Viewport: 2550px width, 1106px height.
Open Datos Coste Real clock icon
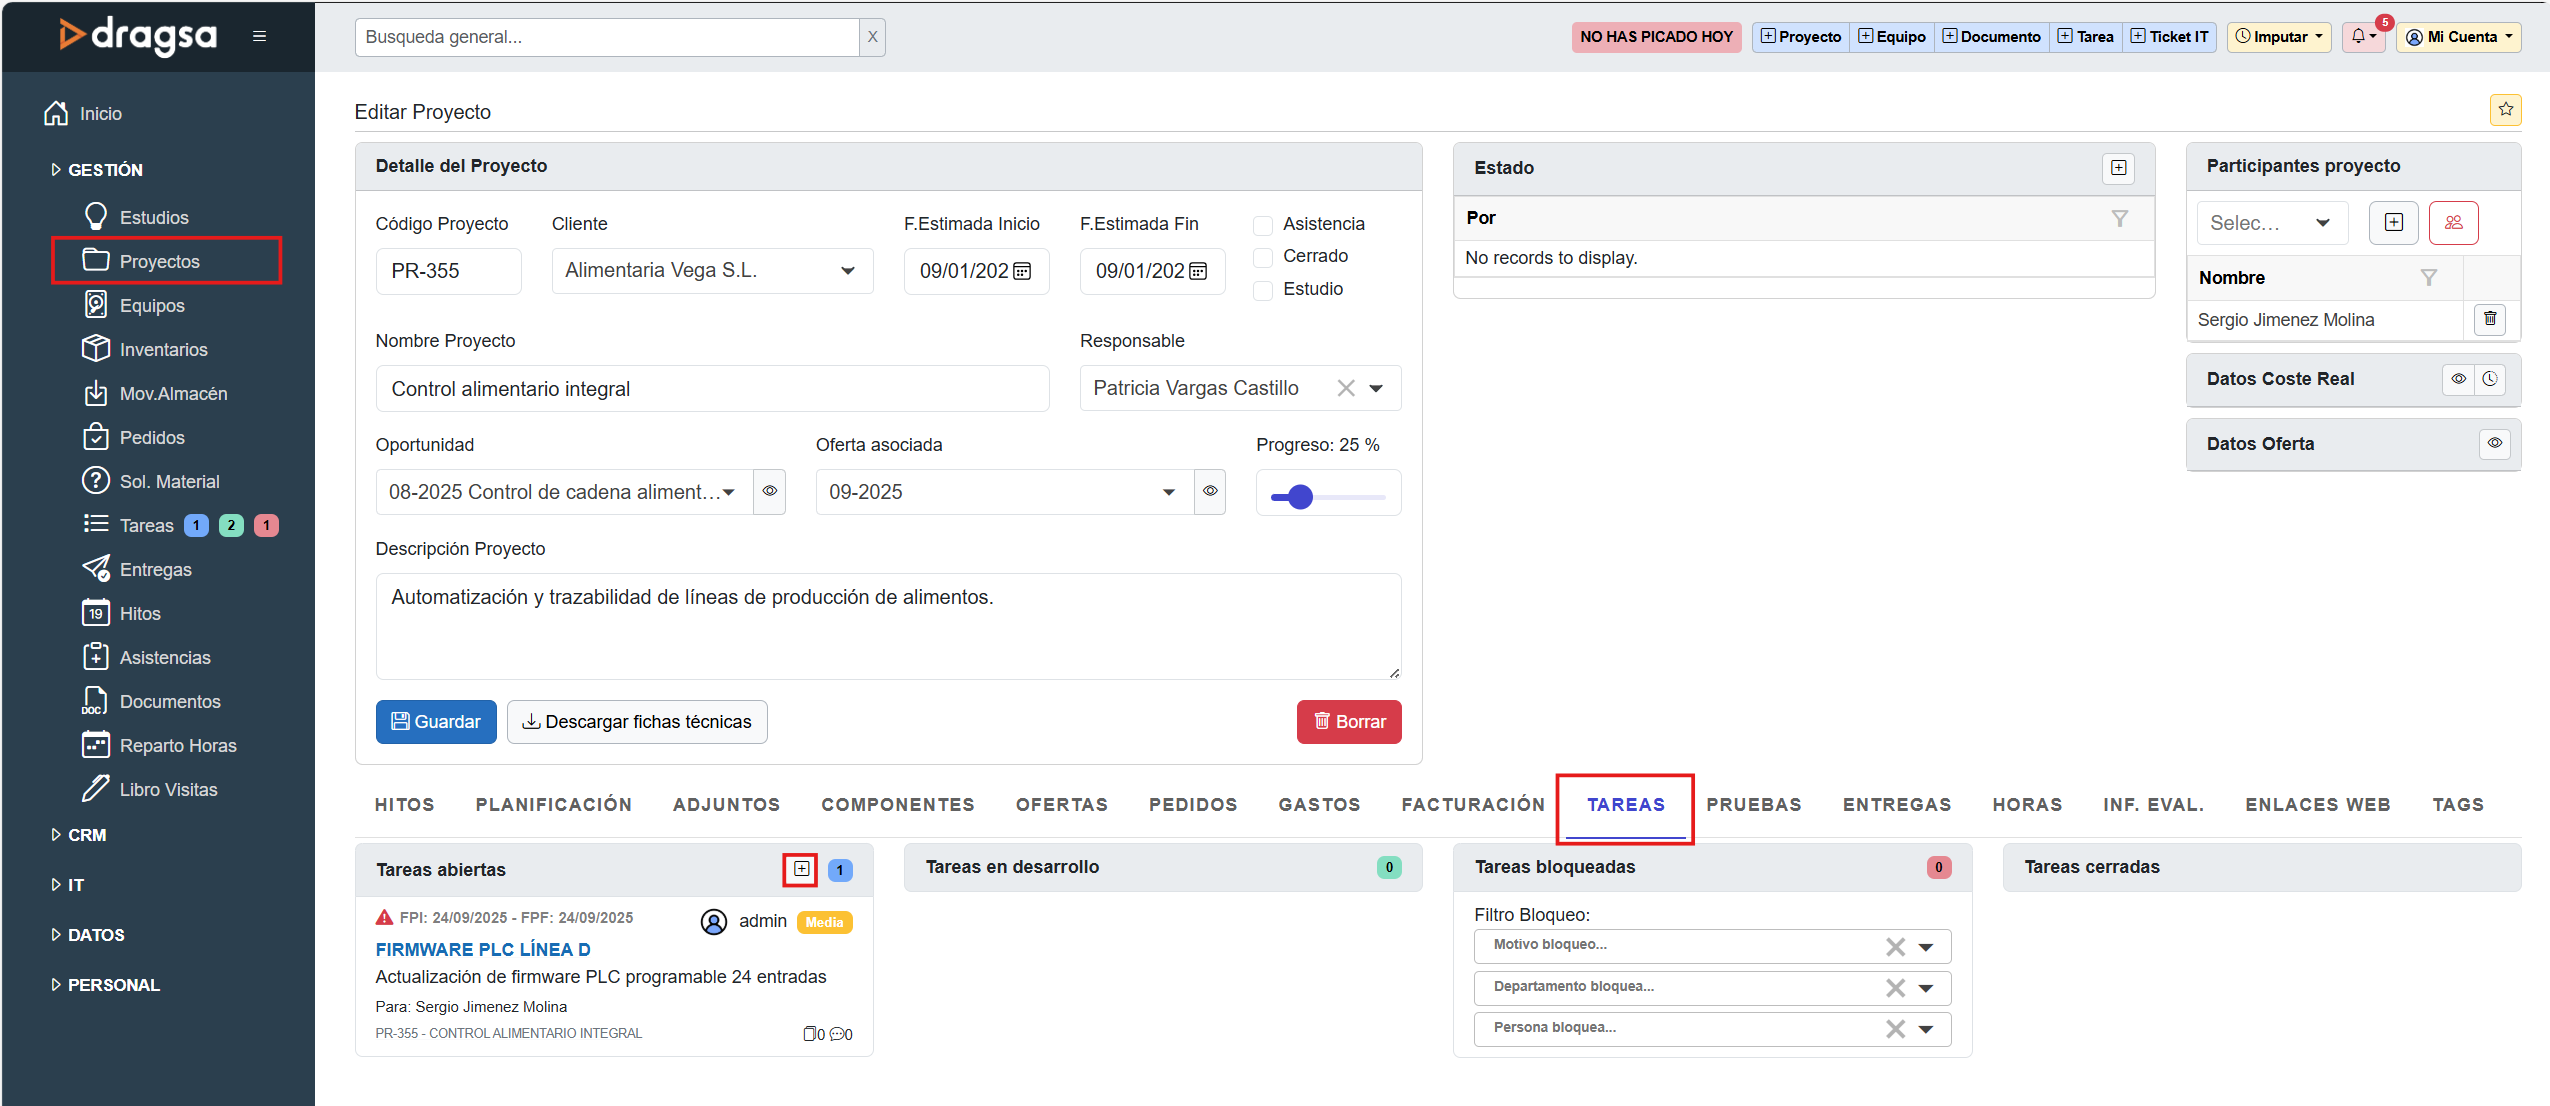(2490, 379)
